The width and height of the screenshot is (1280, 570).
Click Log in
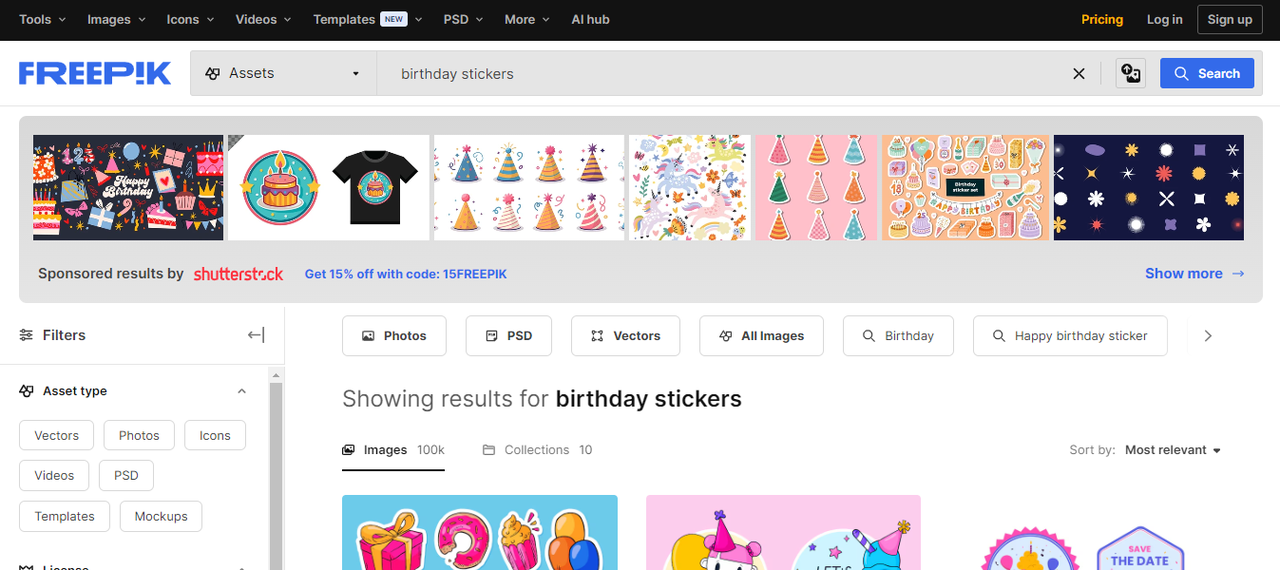click(1164, 19)
